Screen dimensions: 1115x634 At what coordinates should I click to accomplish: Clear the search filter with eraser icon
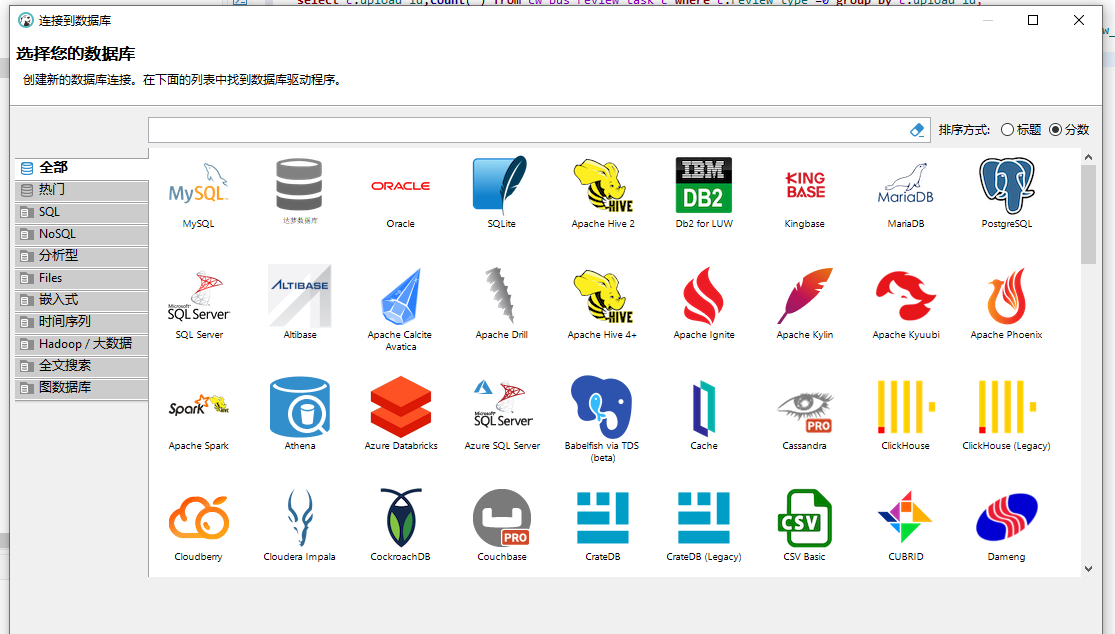(x=917, y=130)
